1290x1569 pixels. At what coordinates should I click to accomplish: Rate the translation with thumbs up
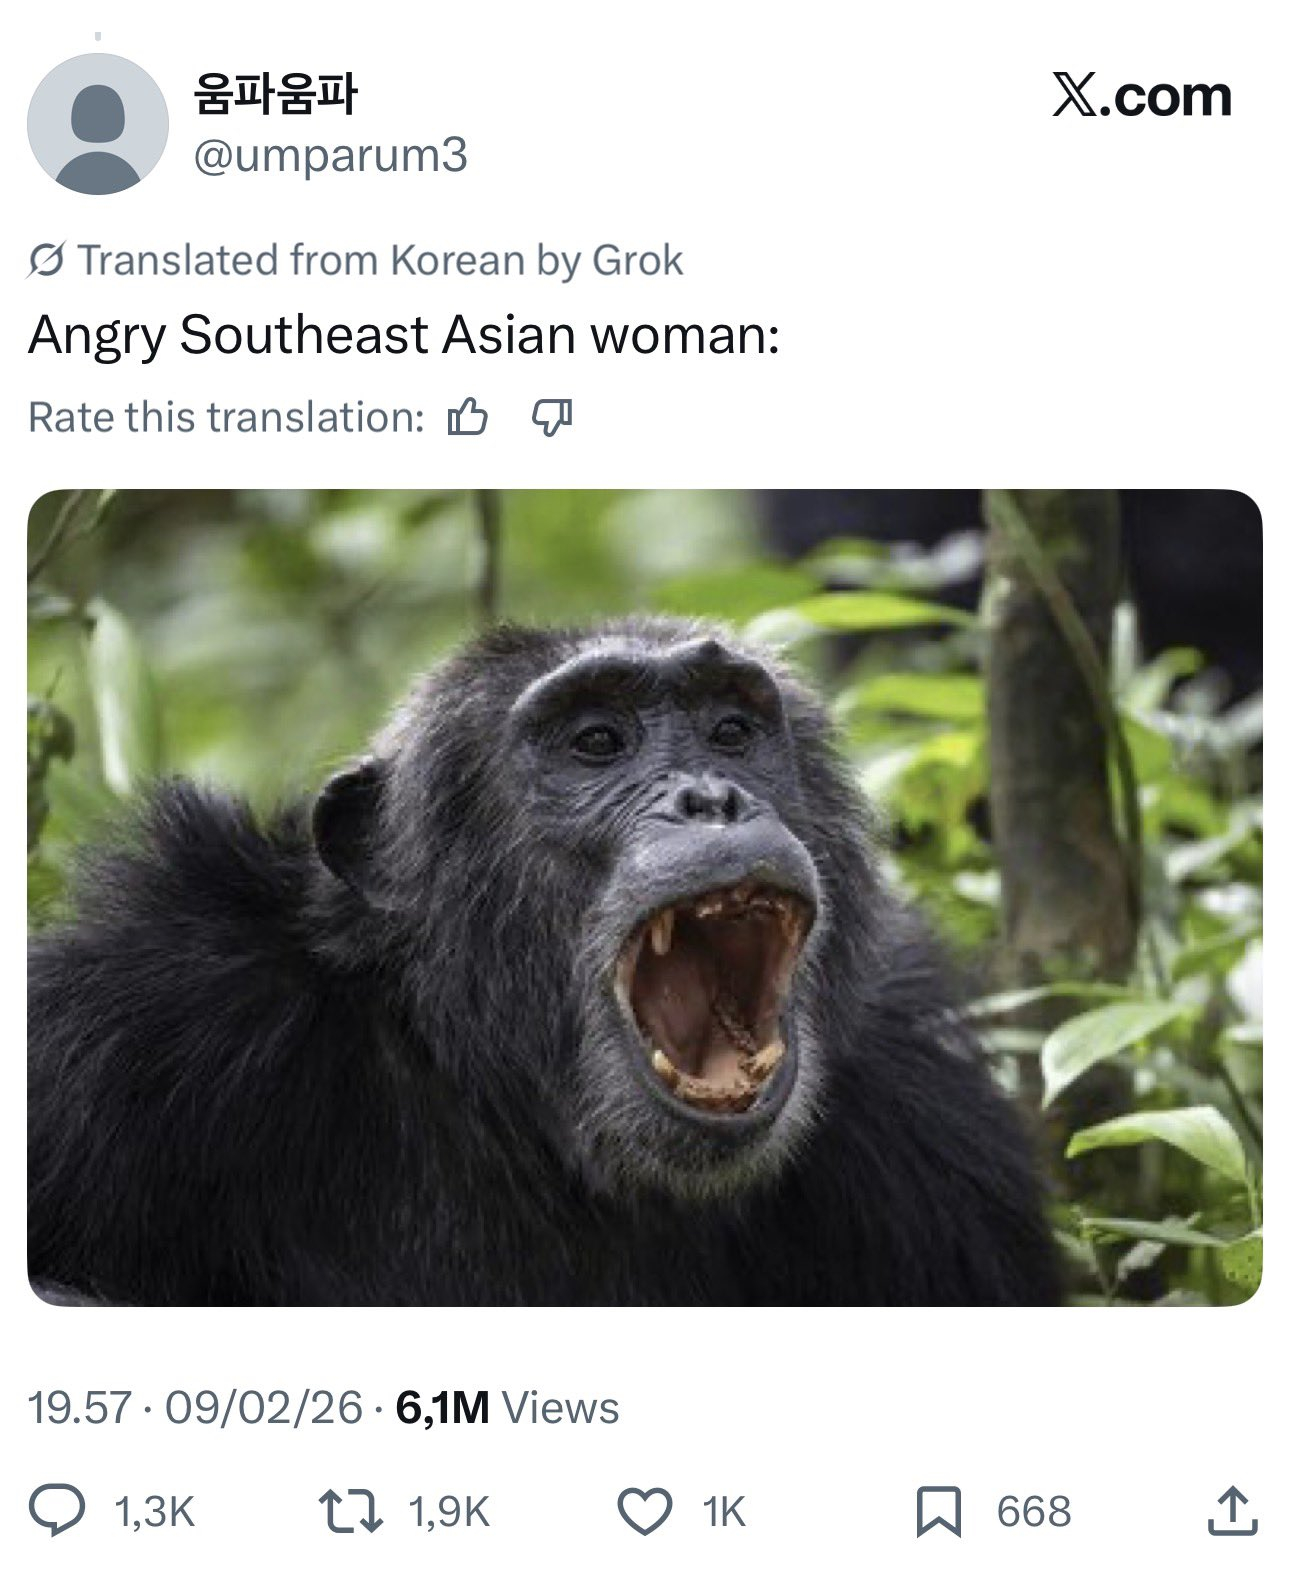[467, 417]
